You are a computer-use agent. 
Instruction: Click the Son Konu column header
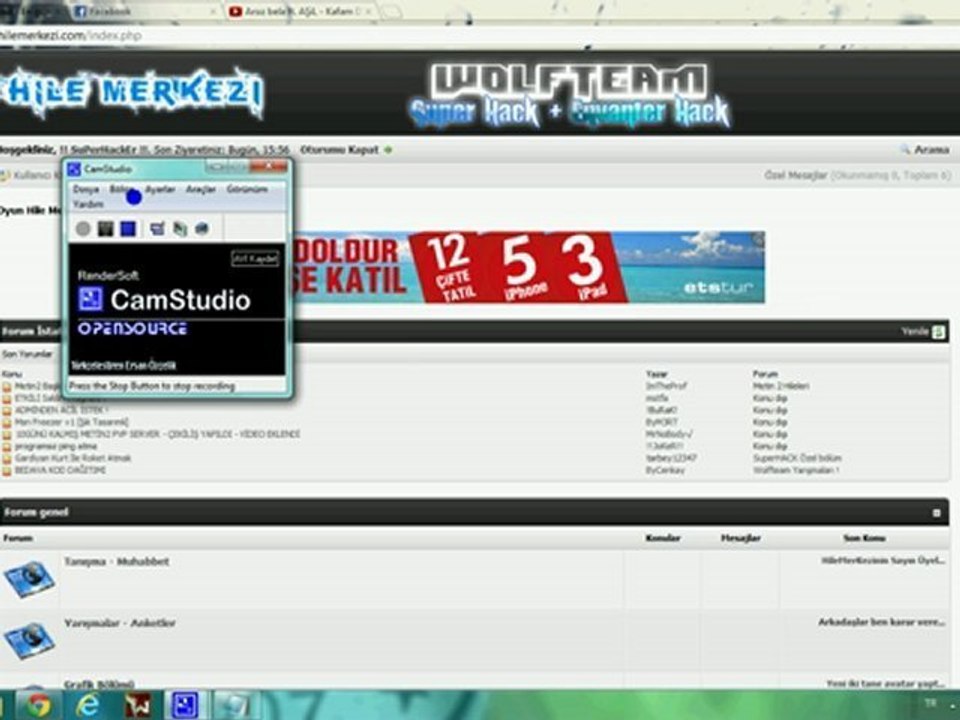tap(863, 538)
